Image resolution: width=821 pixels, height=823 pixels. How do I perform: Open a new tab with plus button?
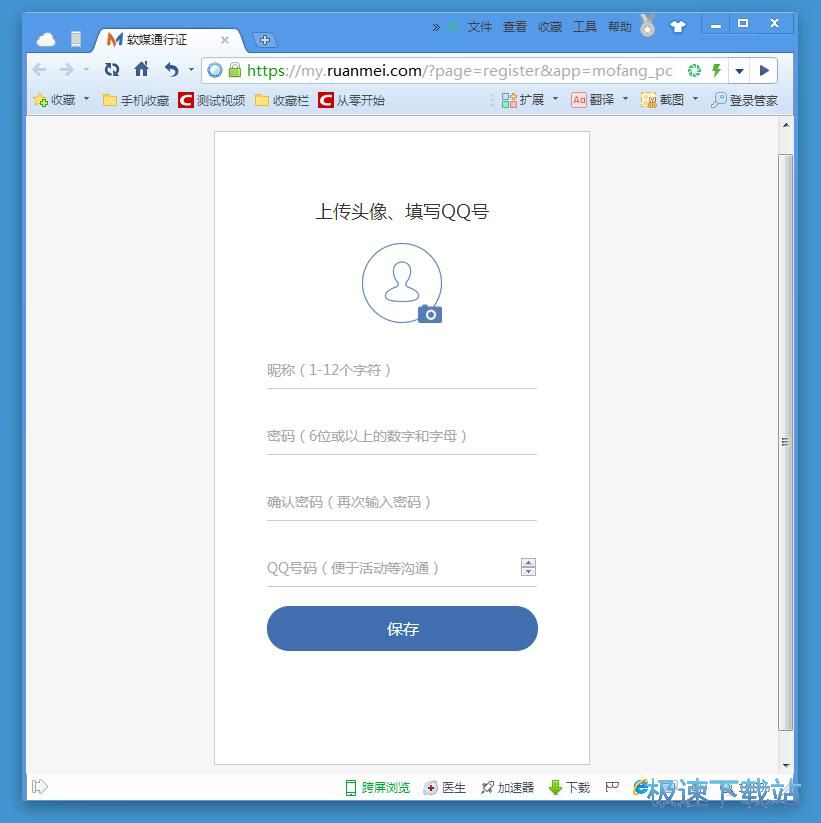tap(265, 40)
